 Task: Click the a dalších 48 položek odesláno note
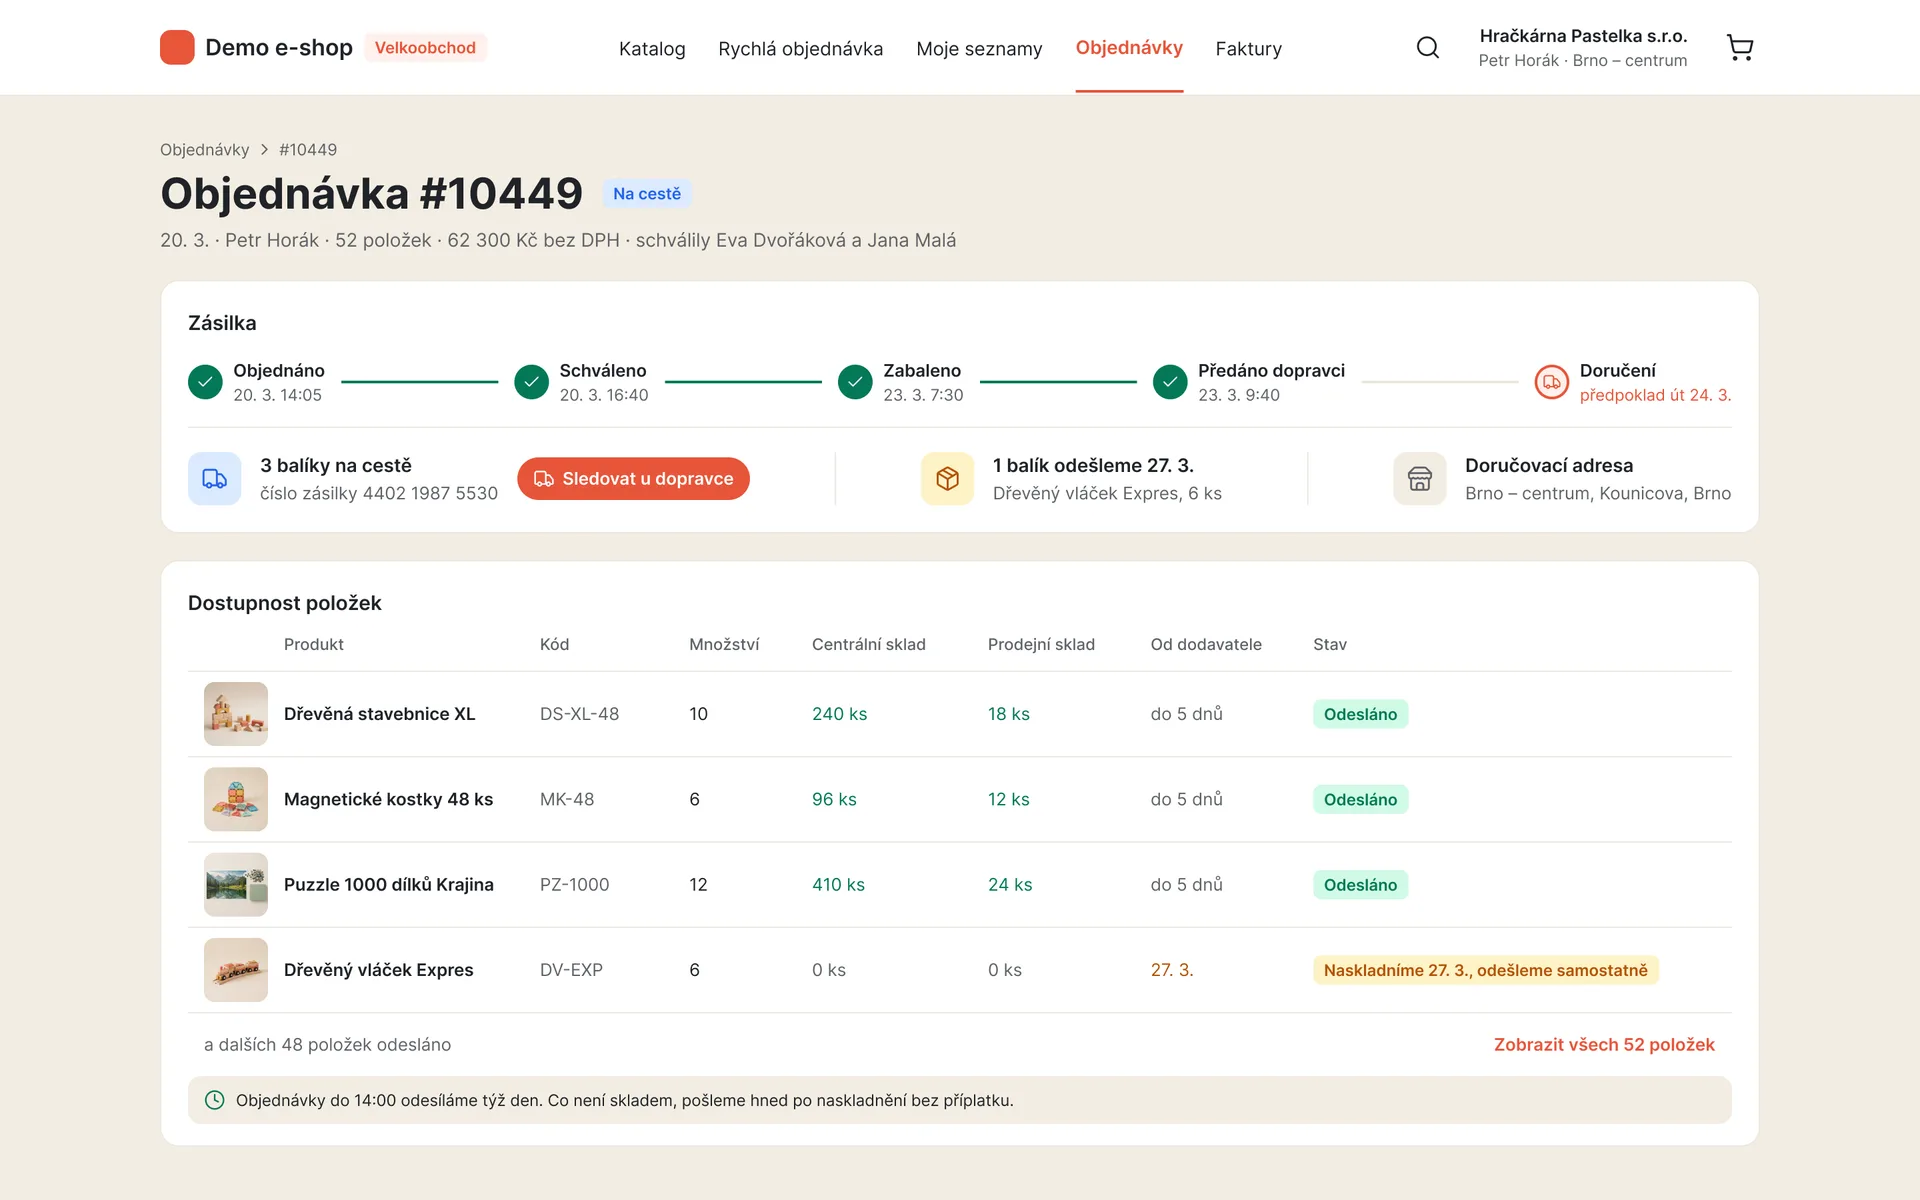pyautogui.click(x=327, y=1044)
